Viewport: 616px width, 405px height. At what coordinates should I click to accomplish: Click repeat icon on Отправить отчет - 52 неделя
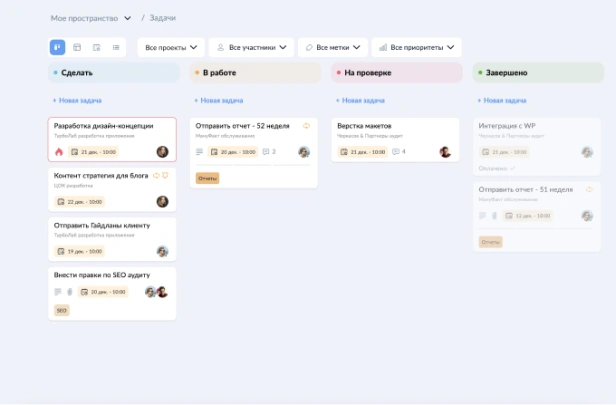click(306, 126)
